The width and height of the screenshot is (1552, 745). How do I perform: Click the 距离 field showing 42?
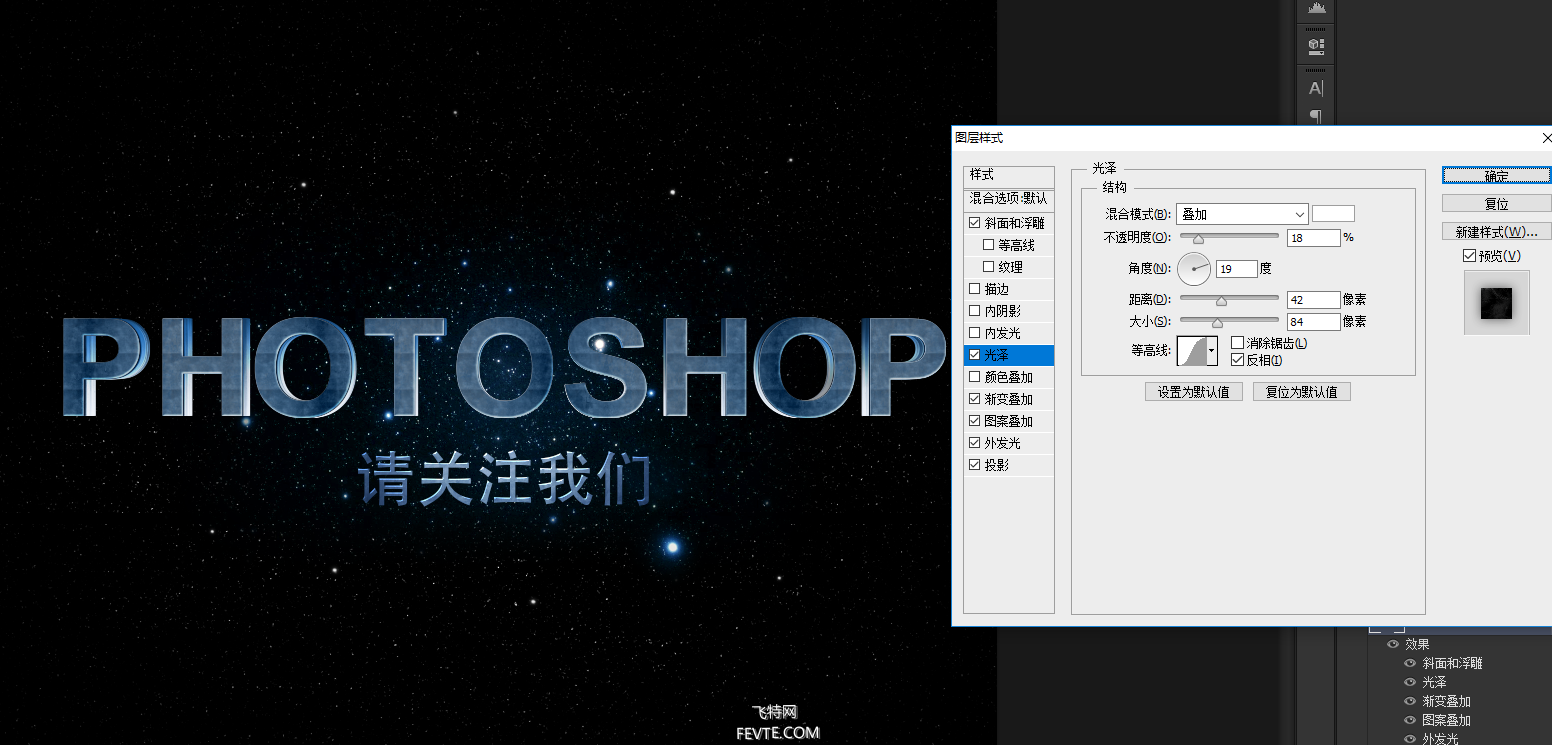click(x=1313, y=300)
